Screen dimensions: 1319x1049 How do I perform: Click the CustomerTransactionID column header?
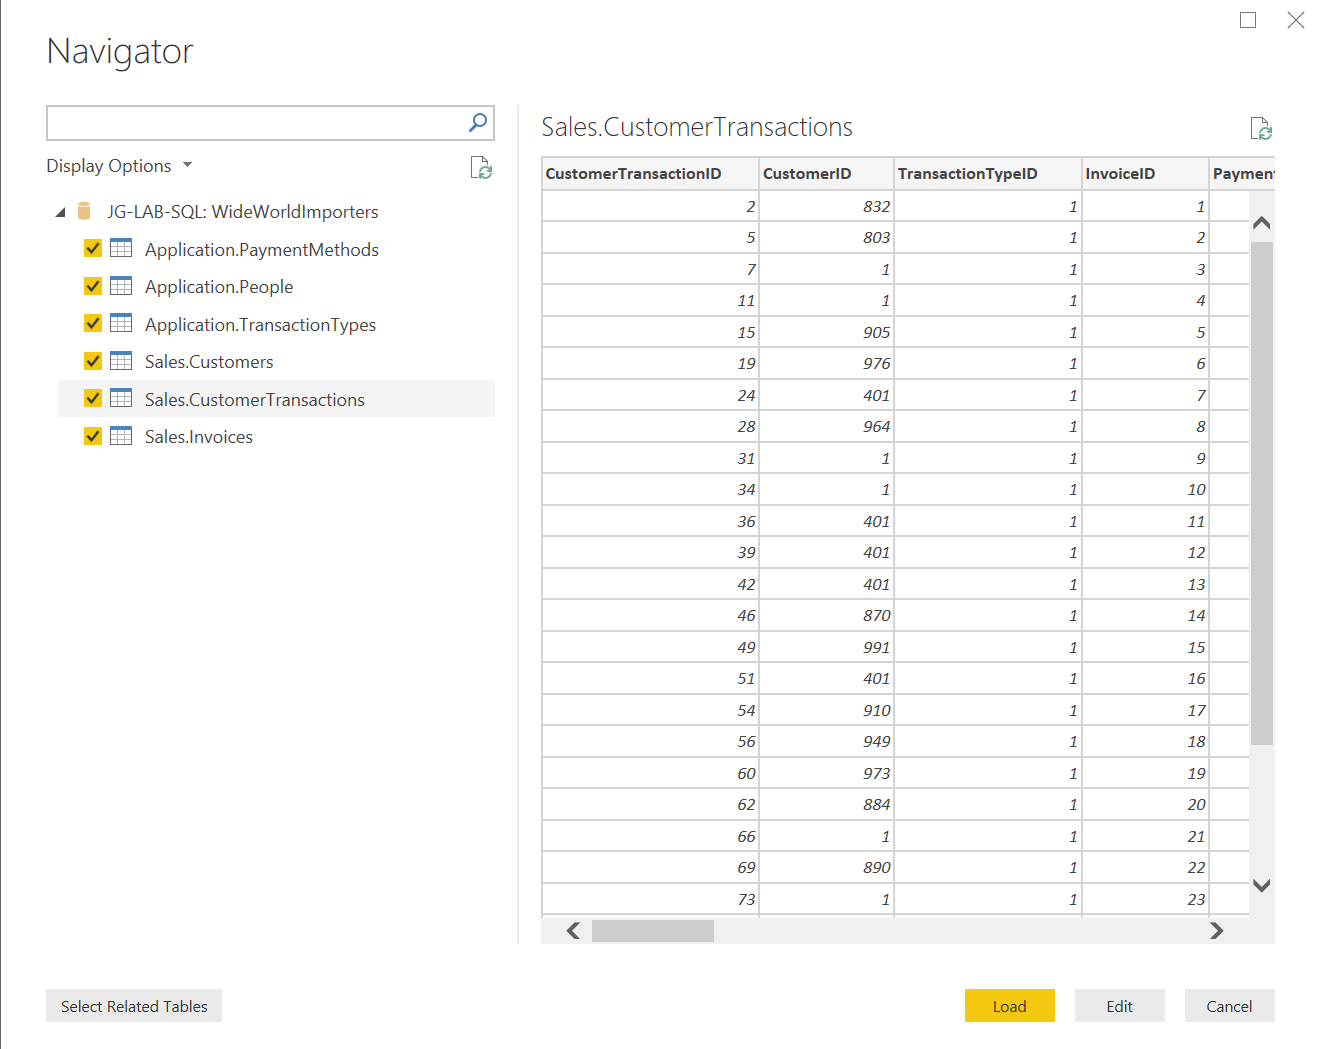(x=650, y=173)
